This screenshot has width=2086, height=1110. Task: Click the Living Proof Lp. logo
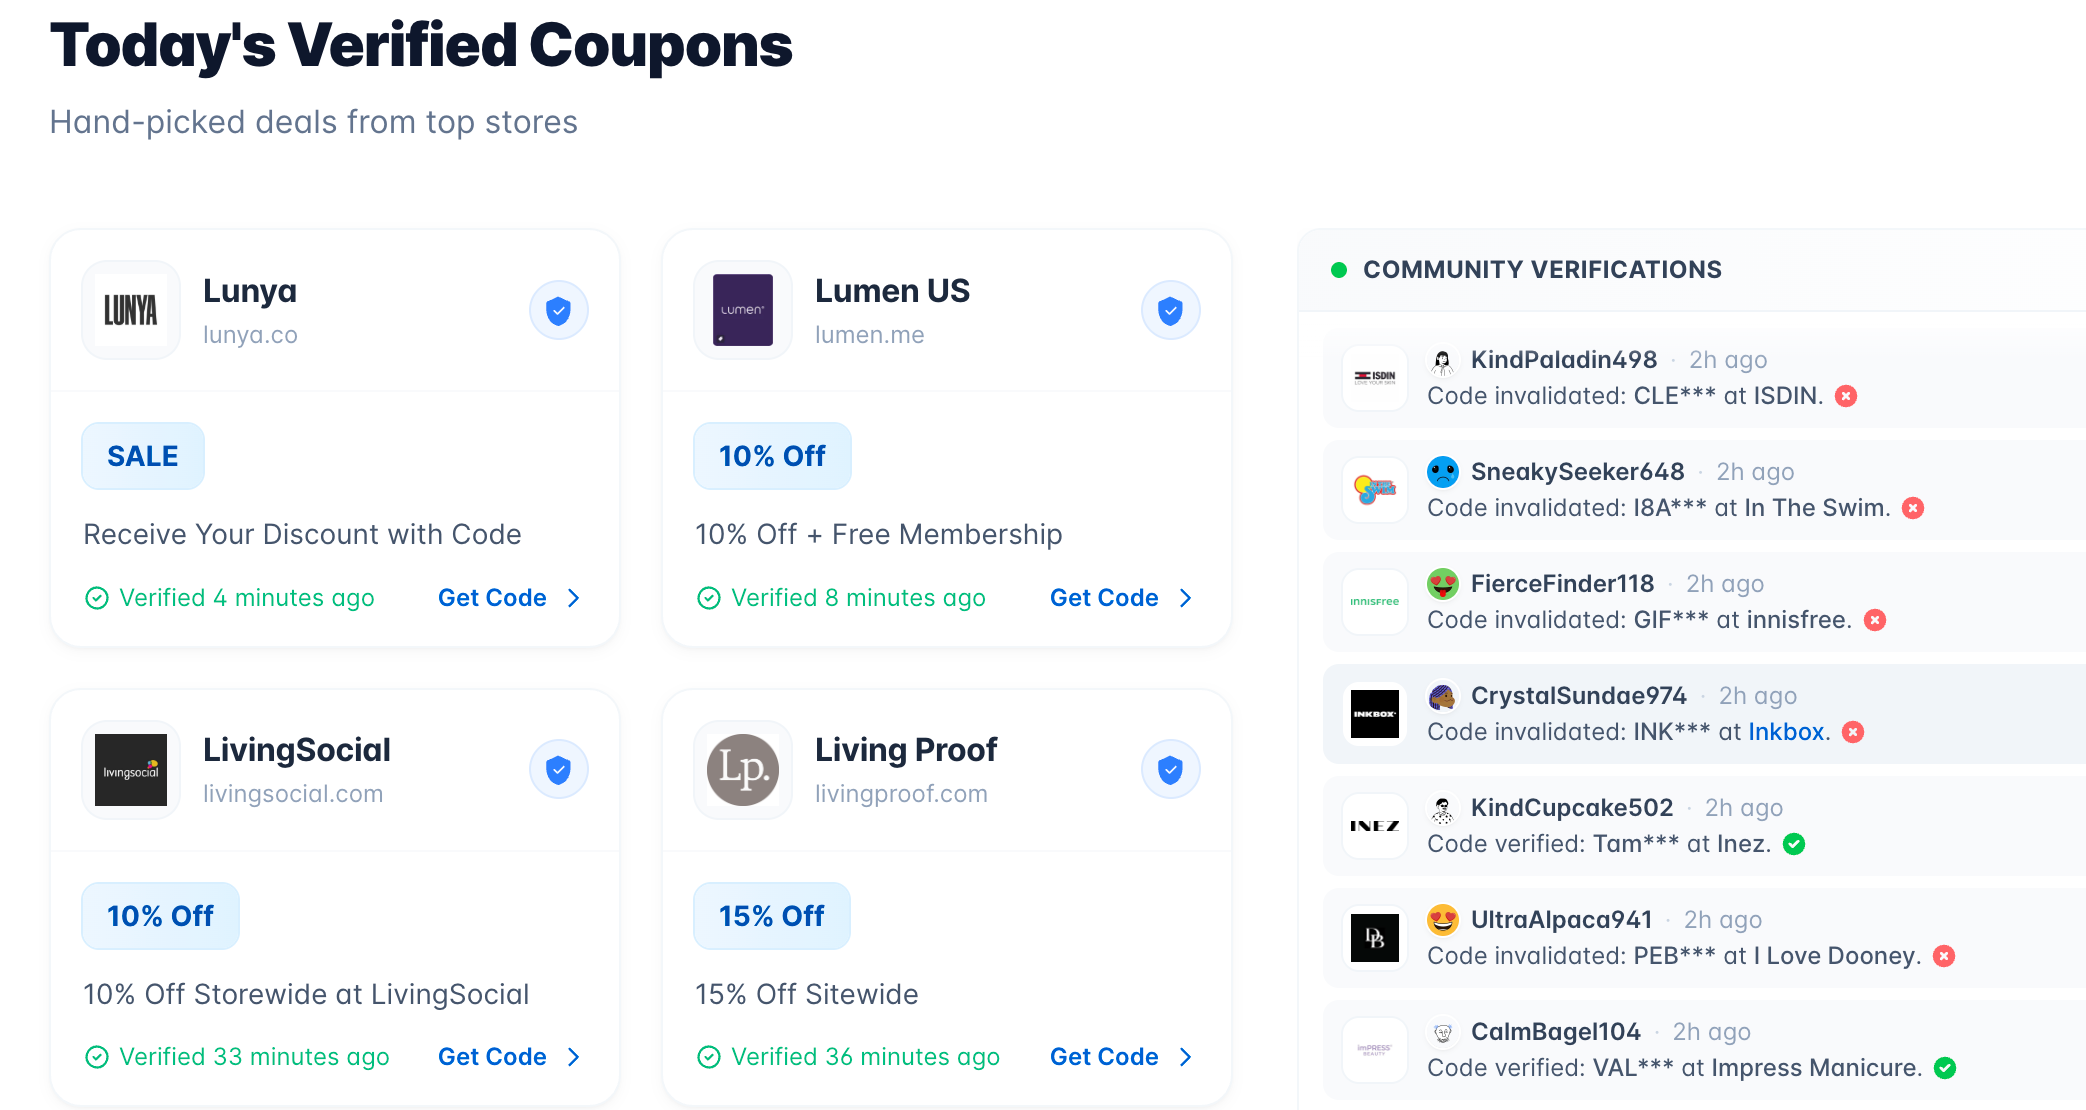coord(743,770)
